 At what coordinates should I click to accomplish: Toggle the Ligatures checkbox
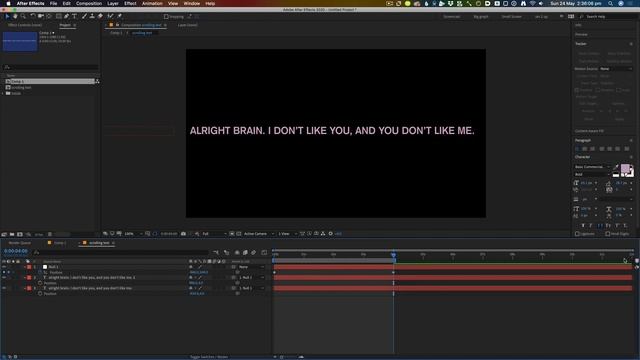coord(577,234)
